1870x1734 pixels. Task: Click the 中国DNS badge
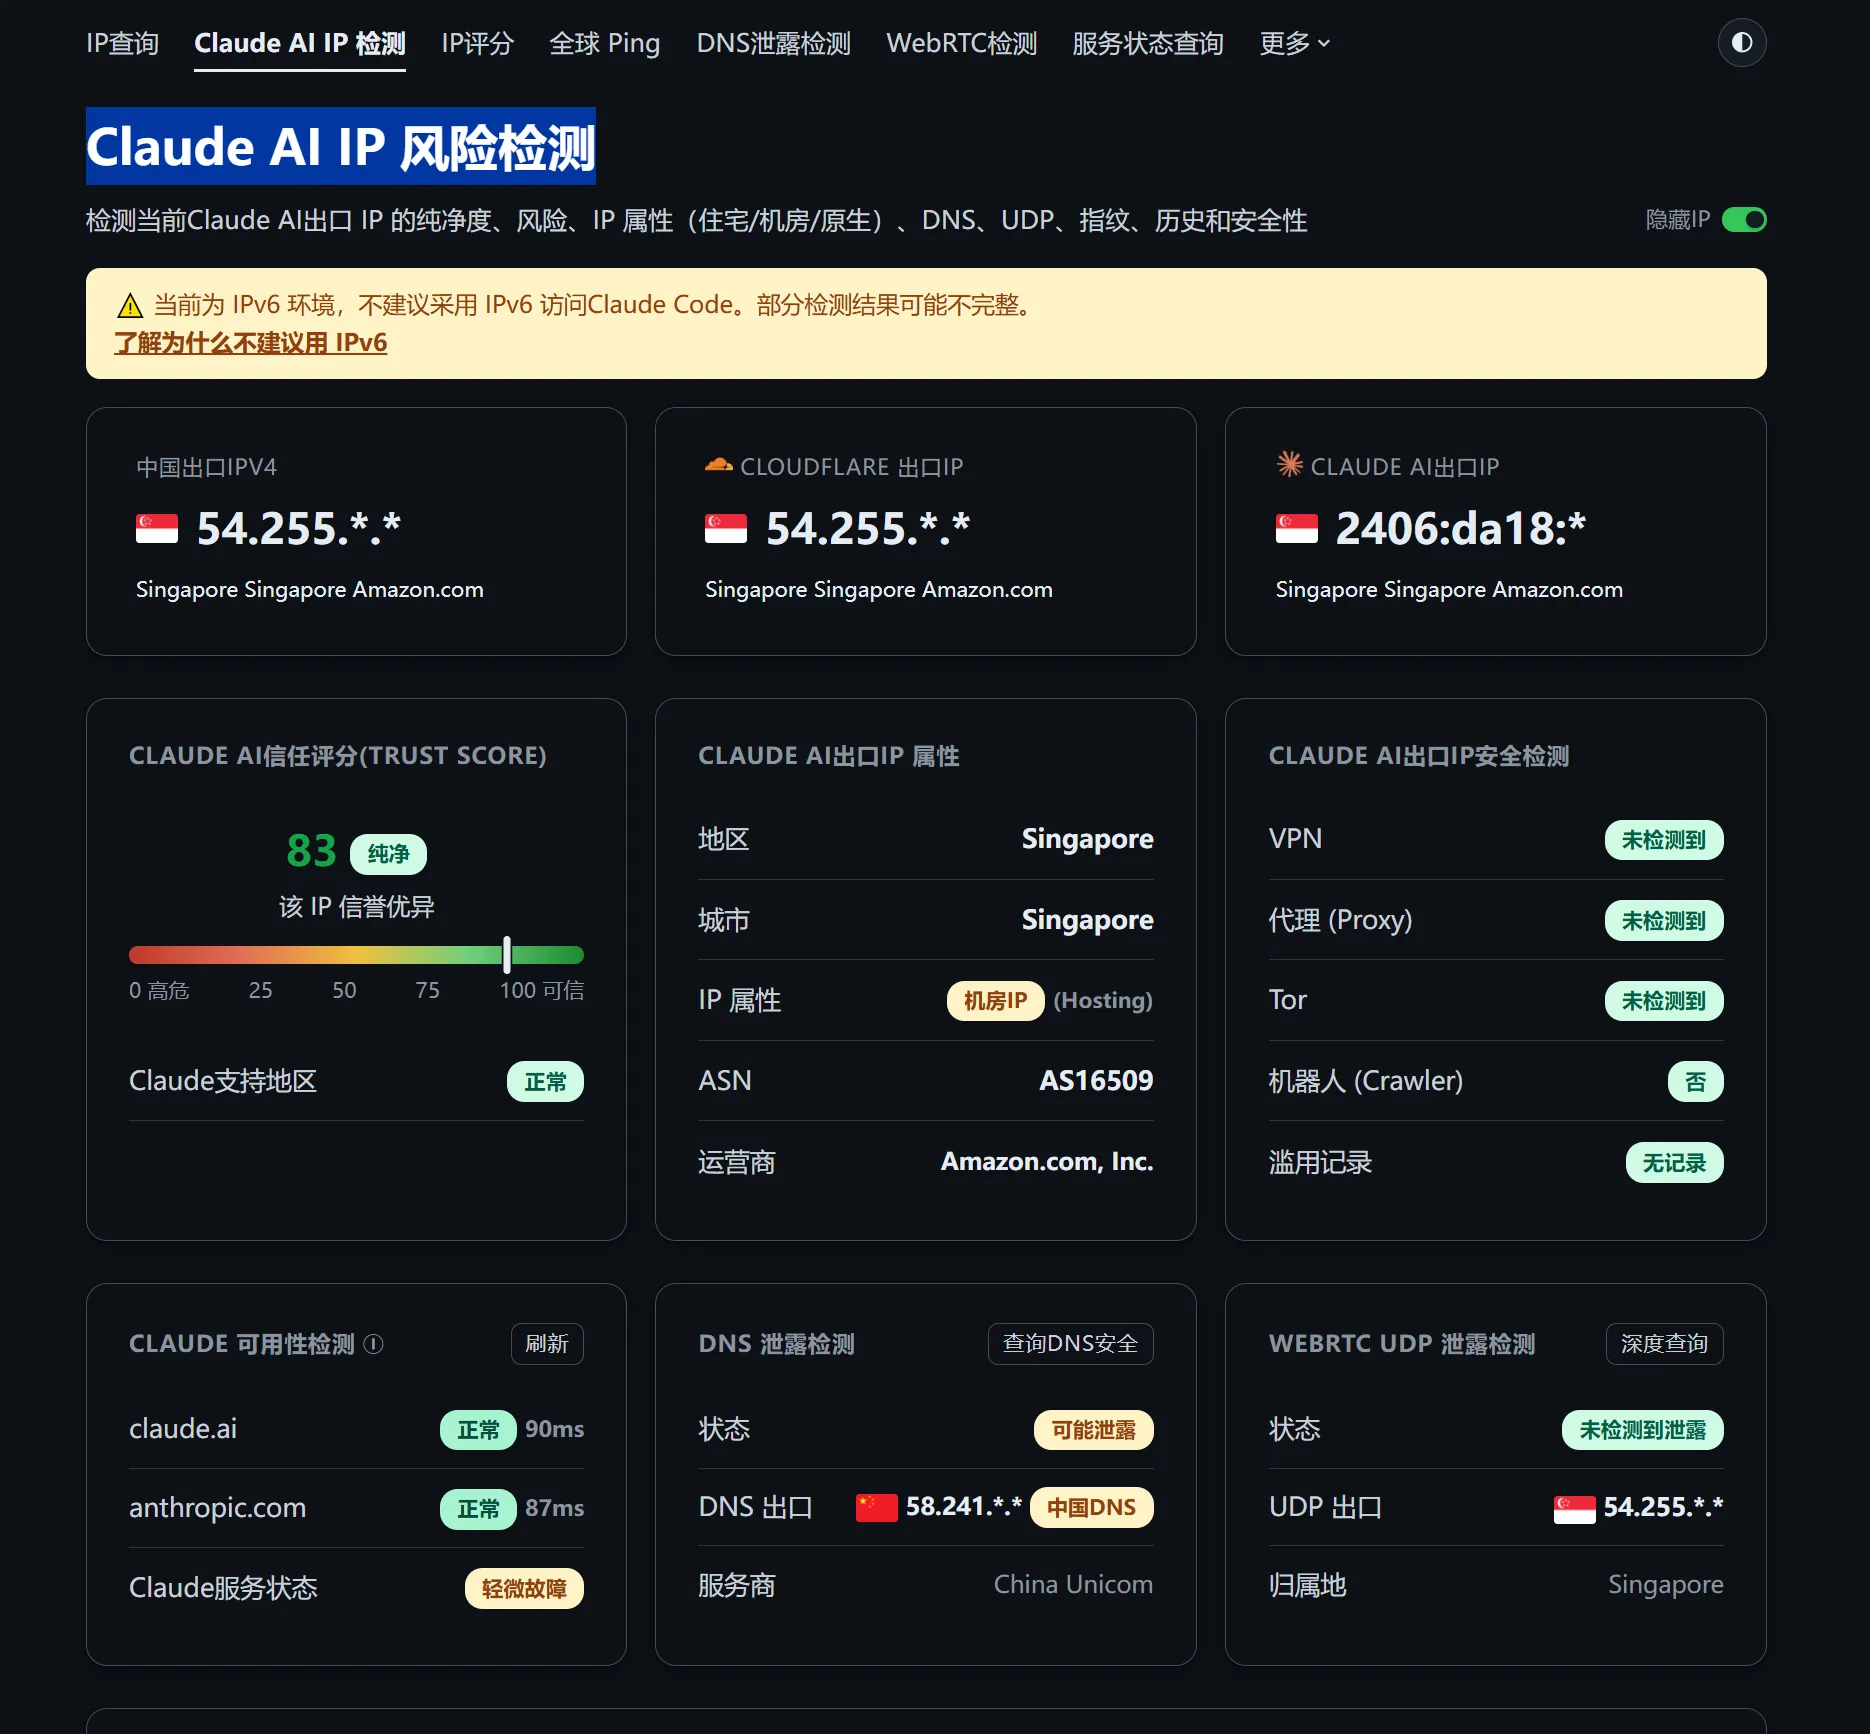pos(1091,1508)
